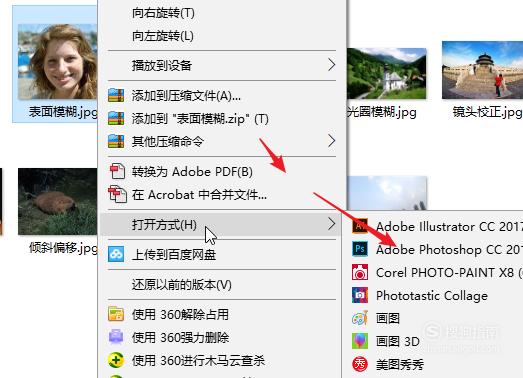Select 播放到设备 menu entry
This screenshot has width=523, height=378.
(x=222, y=65)
